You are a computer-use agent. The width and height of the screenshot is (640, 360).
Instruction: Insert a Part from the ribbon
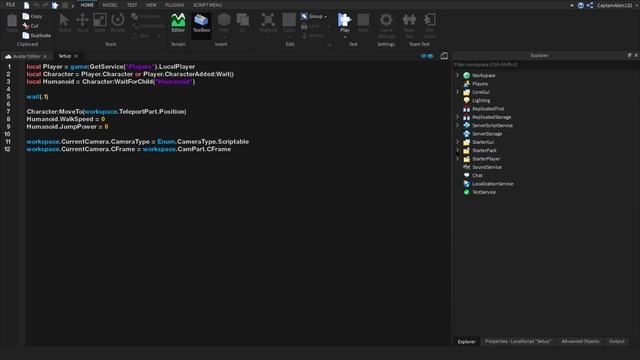224,22
